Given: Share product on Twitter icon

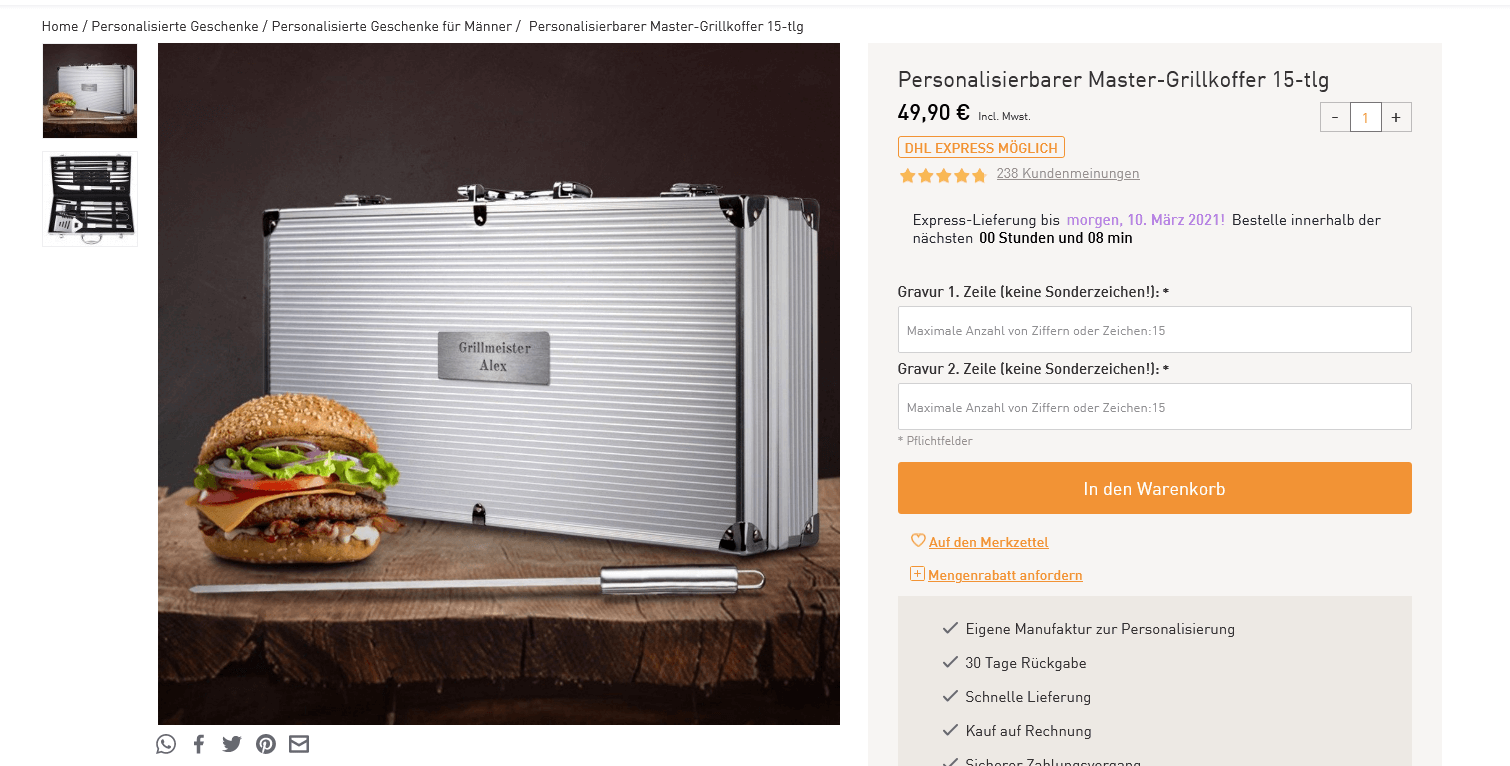Looking at the screenshot, I should pos(232,744).
